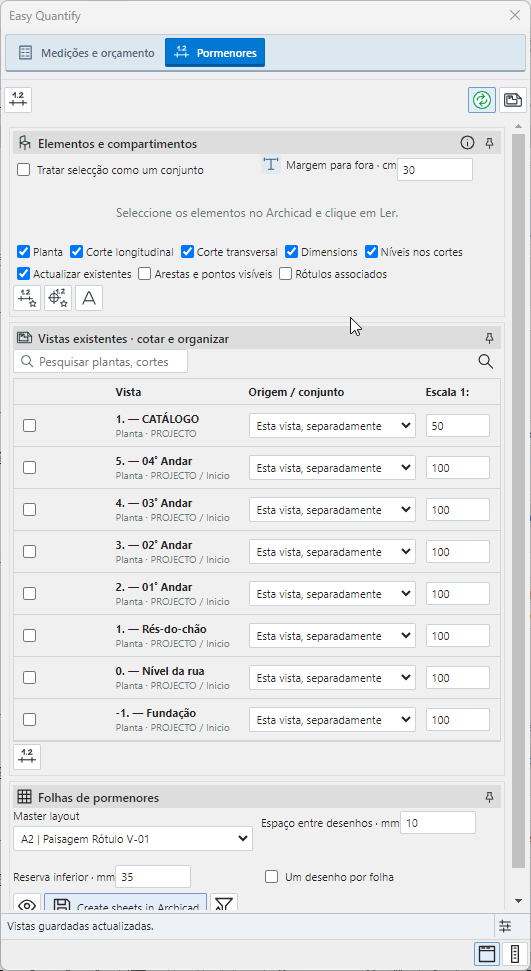Open origem dropdown for -1. — Fundação row
The width and height of the screenshot is (531, 971).
(332, 720)
